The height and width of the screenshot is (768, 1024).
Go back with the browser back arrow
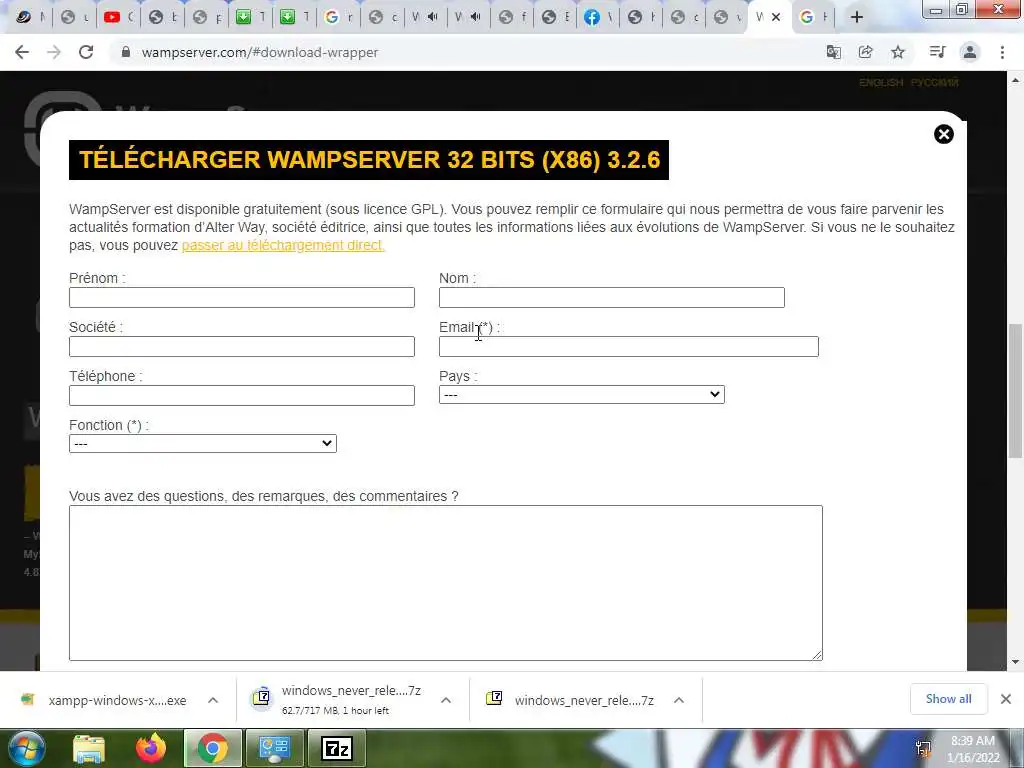[x=22, y=52]
